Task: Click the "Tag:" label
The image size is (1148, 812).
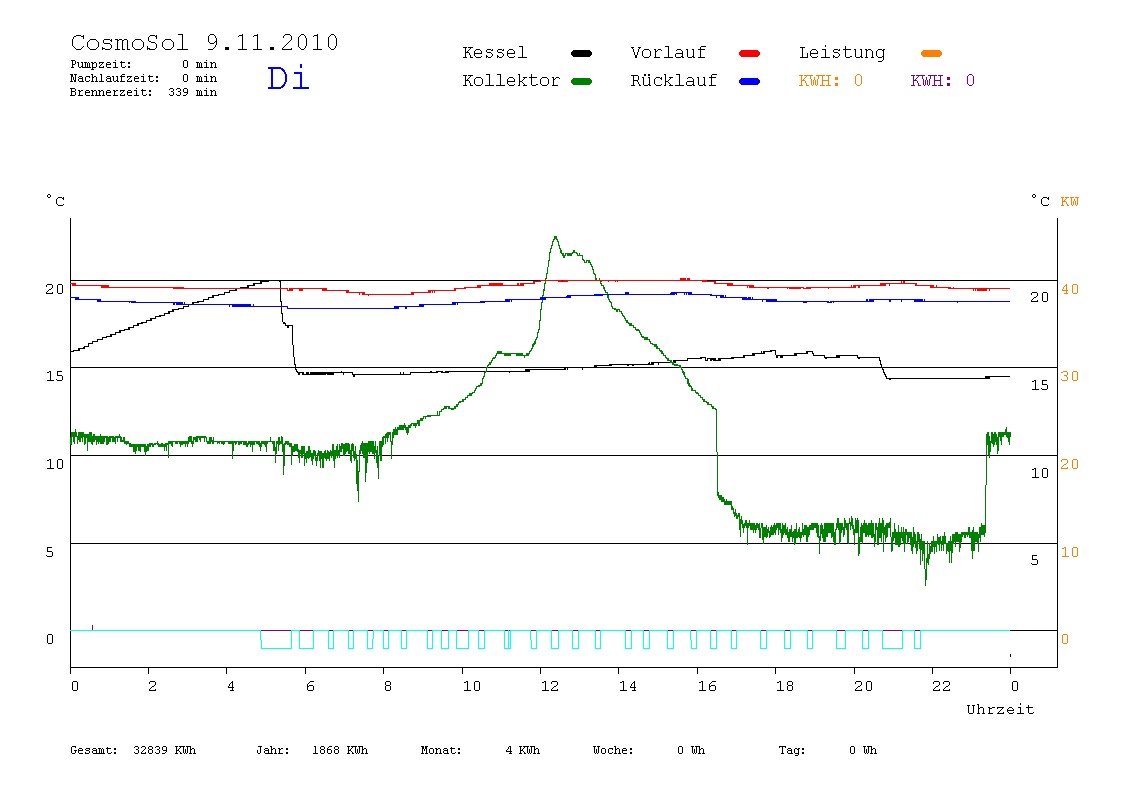Action: tap(792, 750)
